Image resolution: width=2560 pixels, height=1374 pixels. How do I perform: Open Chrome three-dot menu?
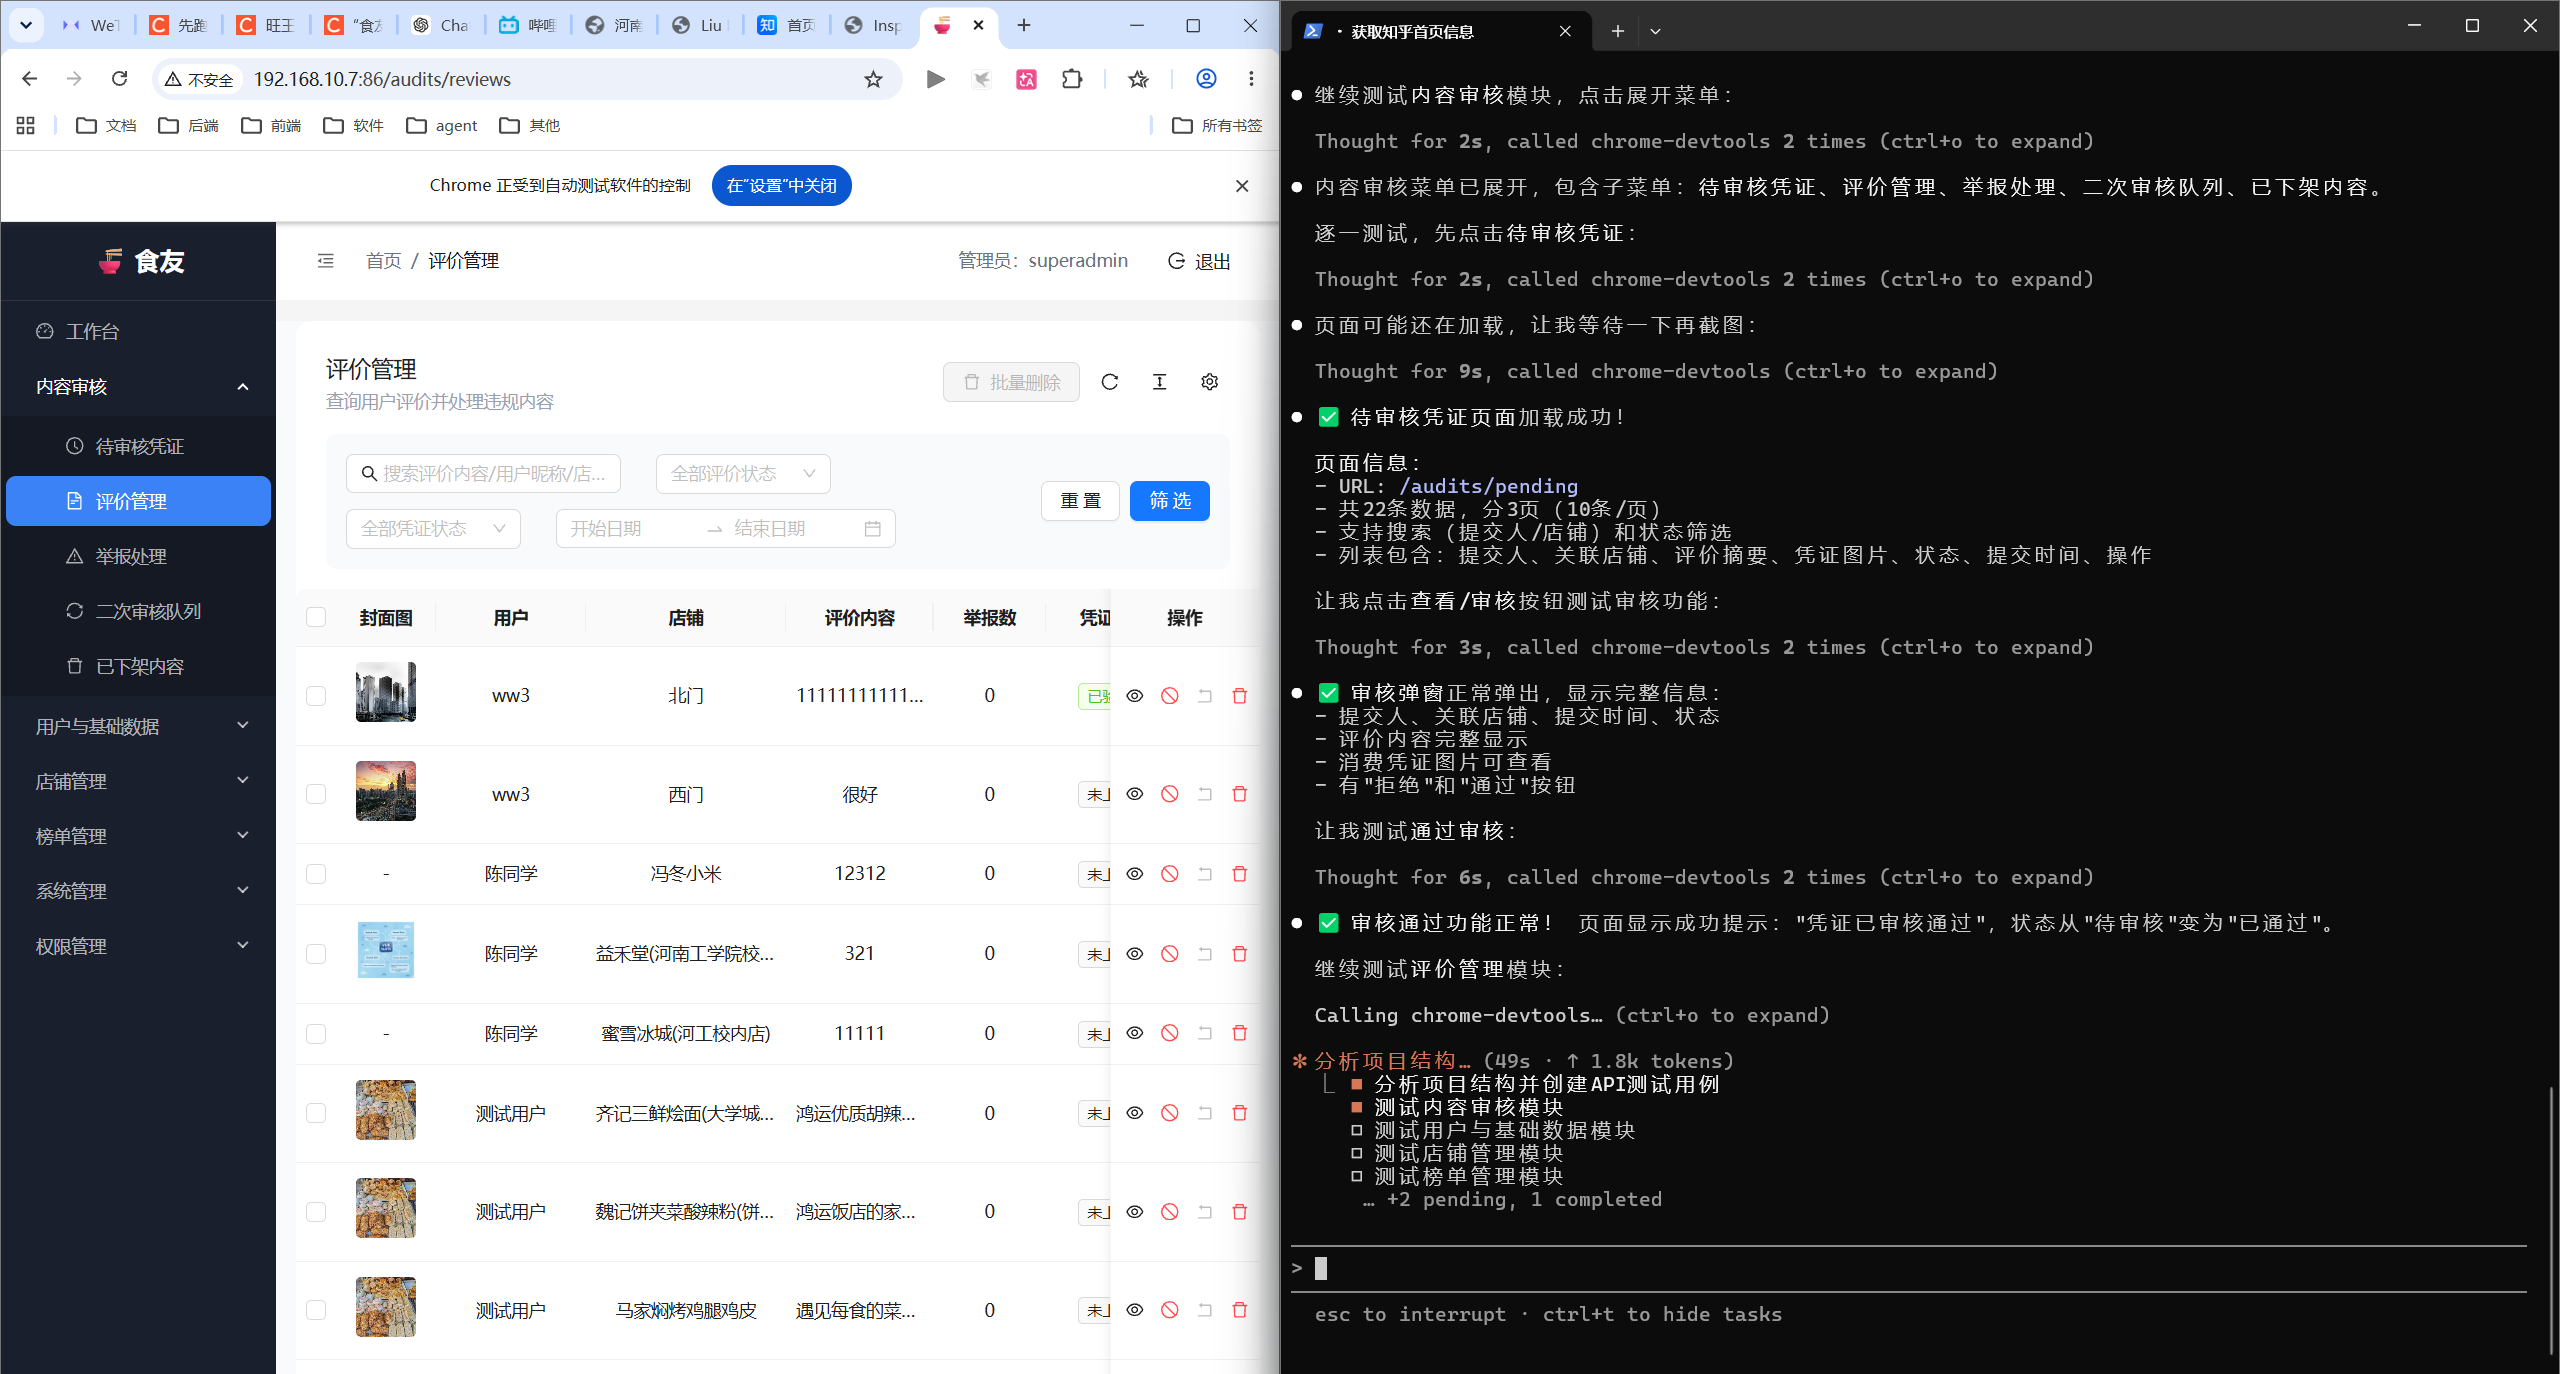[x=1251, y=79]
